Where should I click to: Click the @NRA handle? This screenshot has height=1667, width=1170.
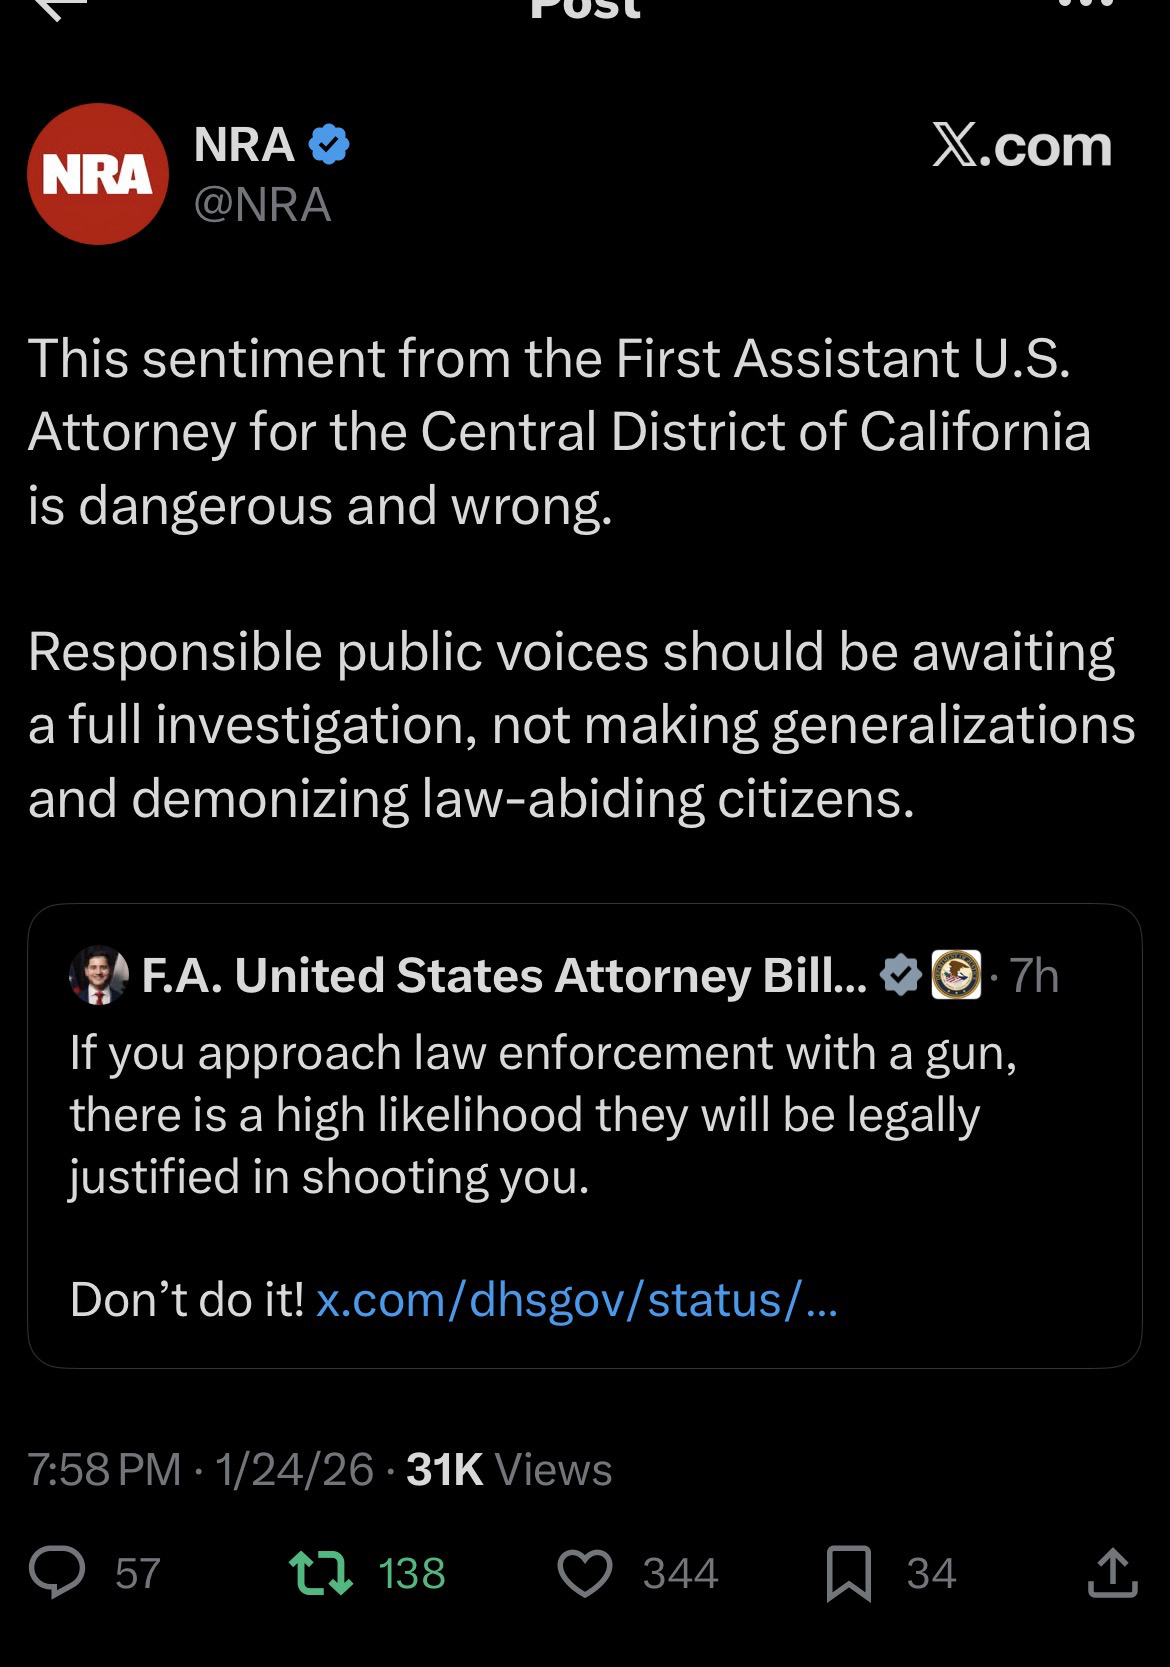262,205
